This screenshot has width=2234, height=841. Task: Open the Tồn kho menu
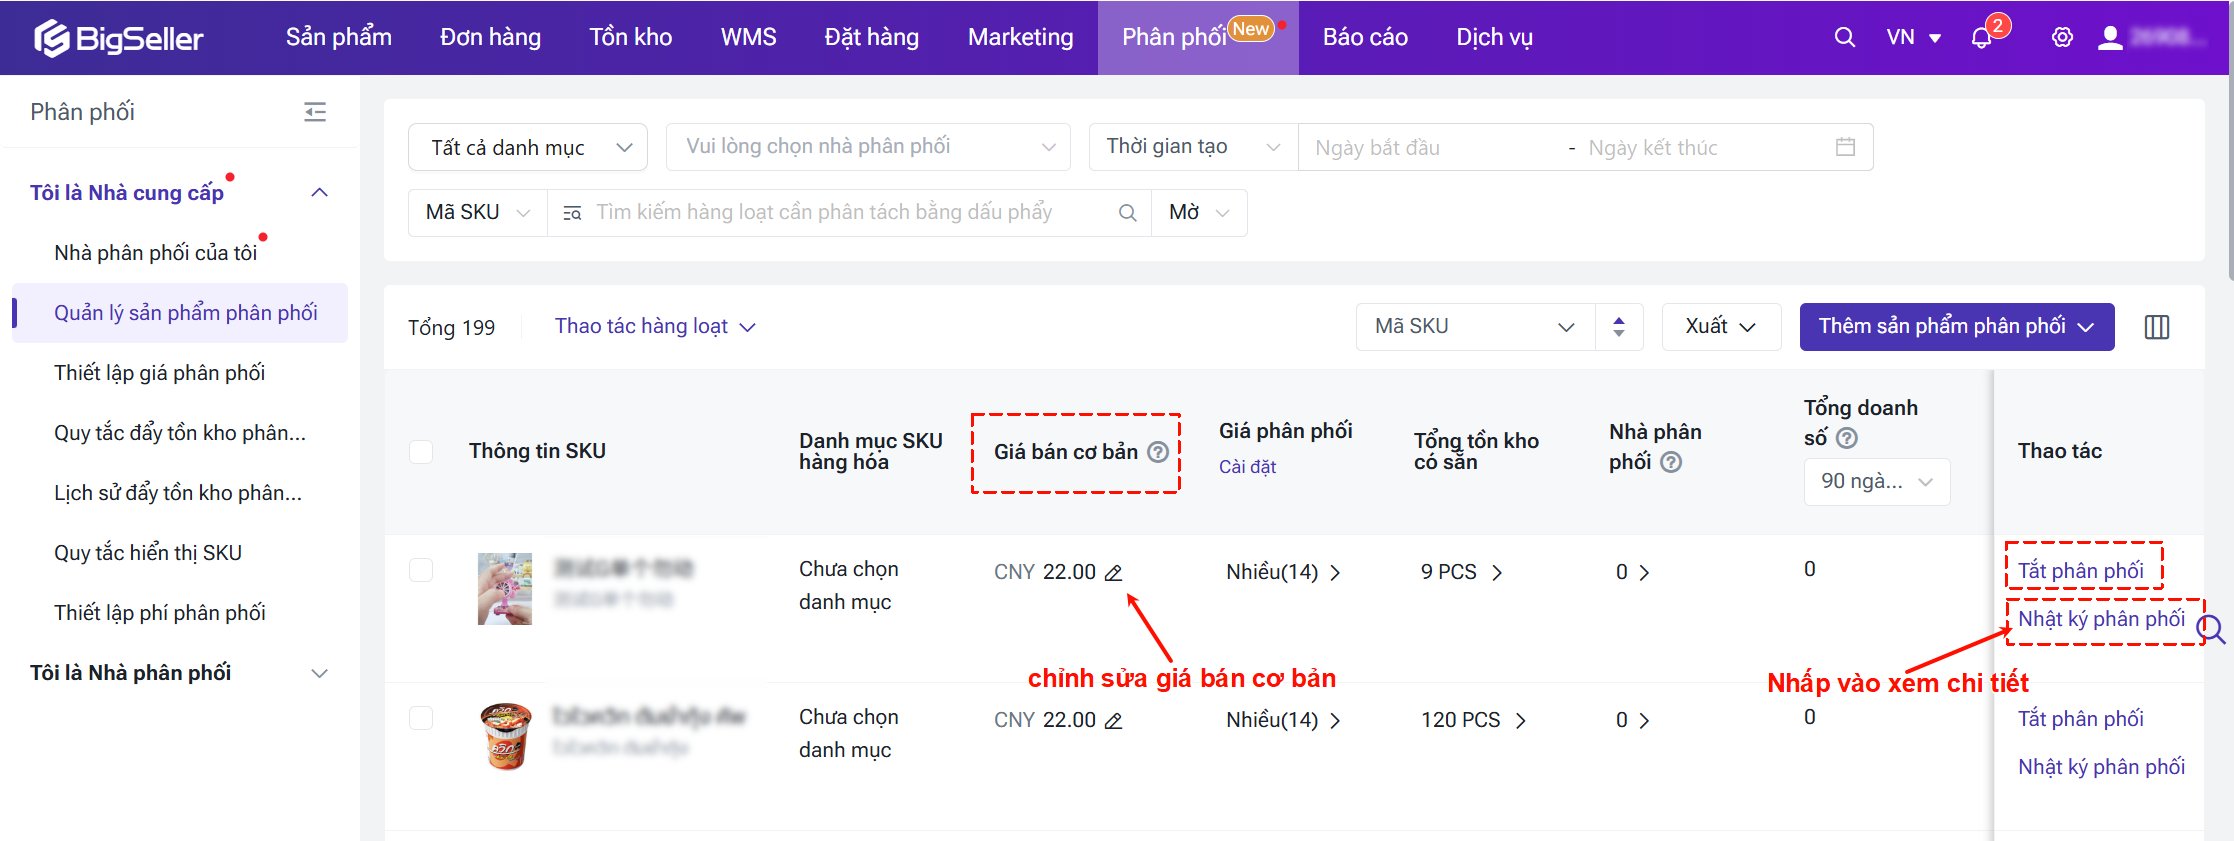click(631, 38)
